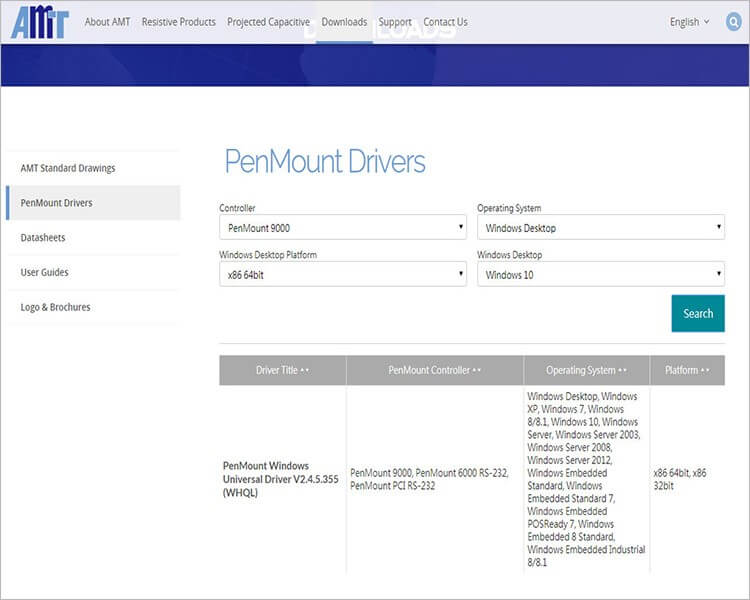Select Datasheets in the sidebar
The width and height of the screenshot is (750, 600).
(43, 238)
